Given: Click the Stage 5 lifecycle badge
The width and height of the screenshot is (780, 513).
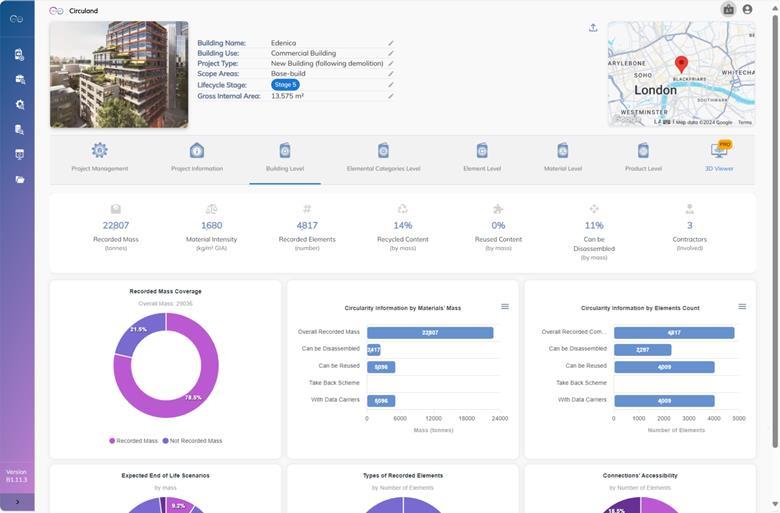Looking at the screenshot, I should coord(285,85).
